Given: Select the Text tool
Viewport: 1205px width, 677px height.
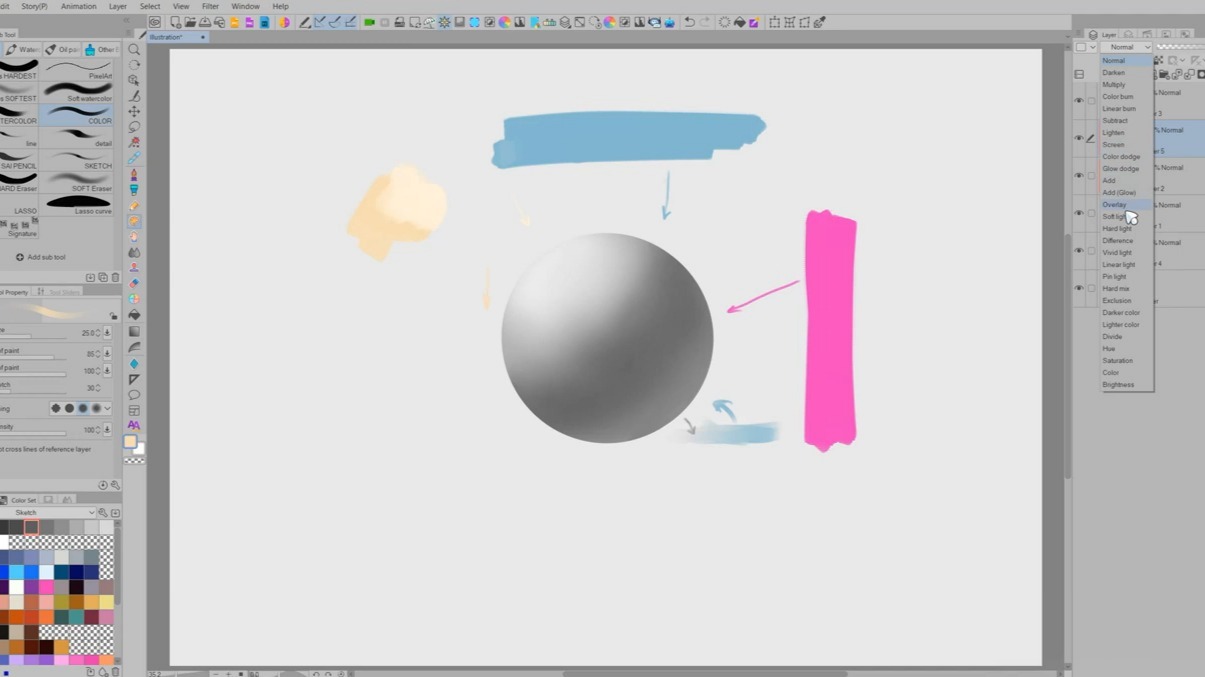Looking at the screenshot, I should point(134,426).
